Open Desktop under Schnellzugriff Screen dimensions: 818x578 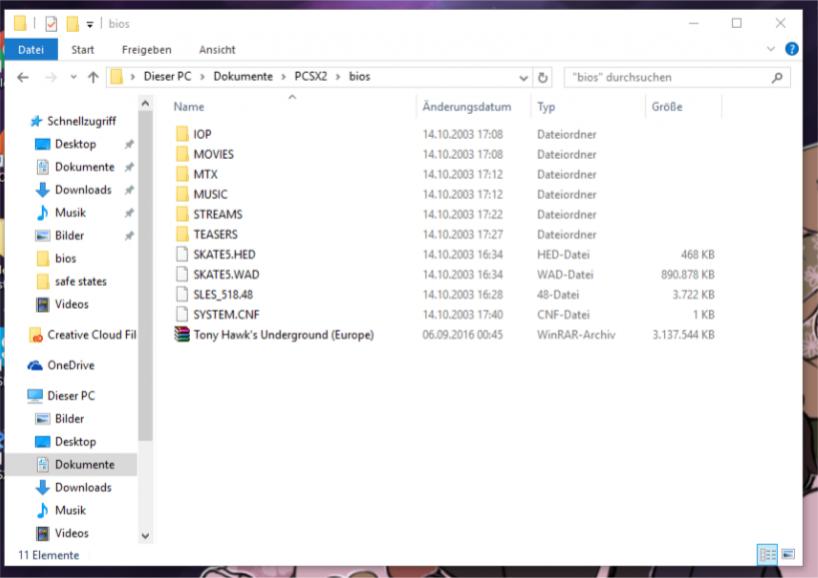tap(76, 144)
